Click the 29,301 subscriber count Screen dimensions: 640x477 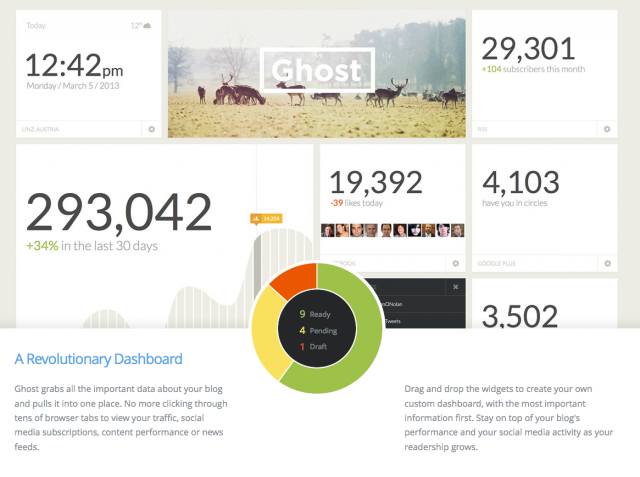point(529,49)
